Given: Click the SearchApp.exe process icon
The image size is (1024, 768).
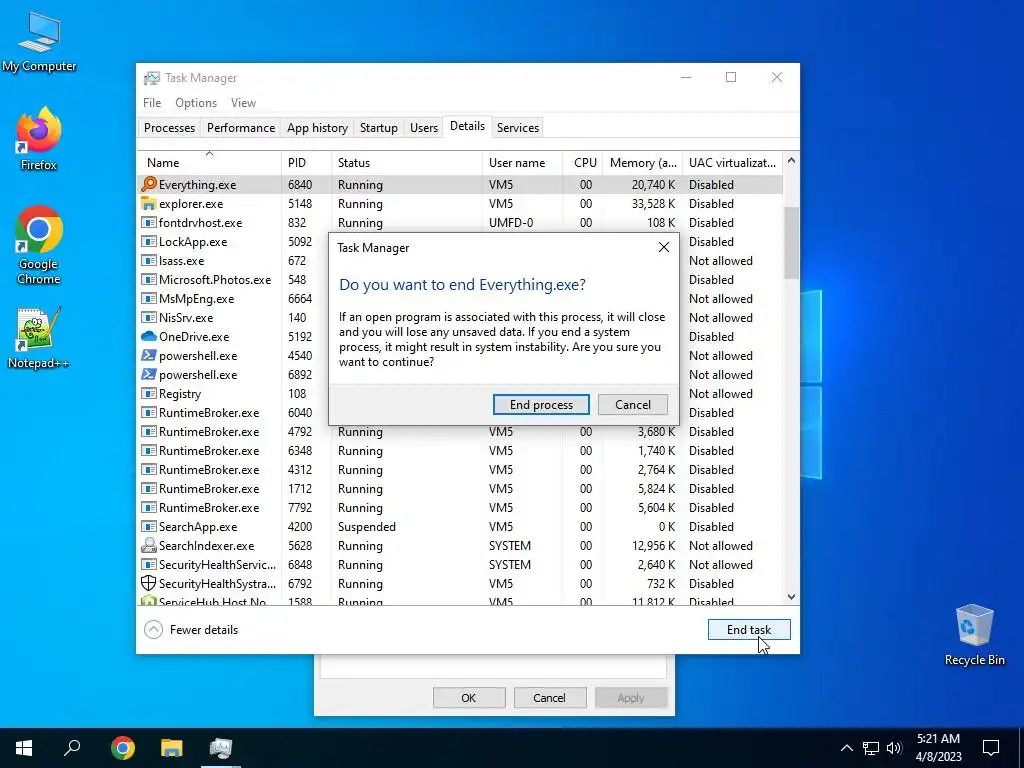Looking at the screenshot, I should (x=149, y=527).
